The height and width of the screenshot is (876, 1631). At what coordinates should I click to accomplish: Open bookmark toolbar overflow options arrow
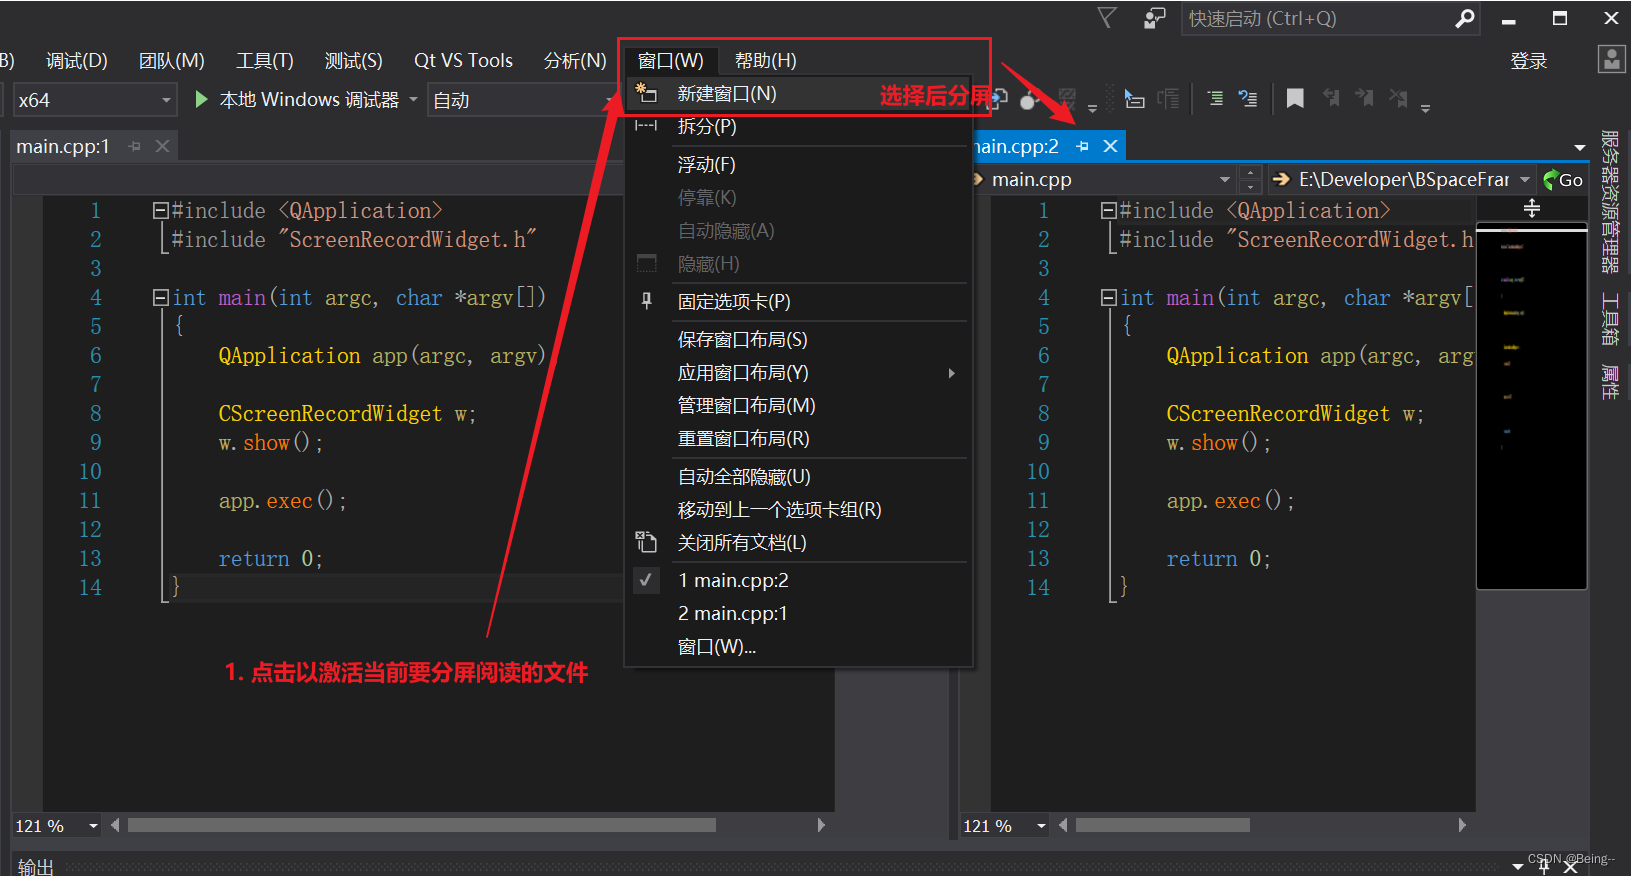coord(1425,107)
